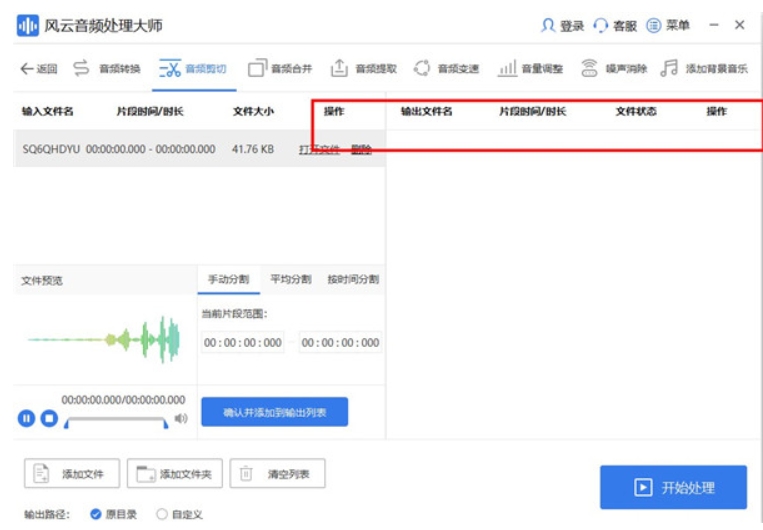This screenshot has height=530, width=763.
Task: Click 确认并添加到输出列表 button
Action: click(274, 412)
